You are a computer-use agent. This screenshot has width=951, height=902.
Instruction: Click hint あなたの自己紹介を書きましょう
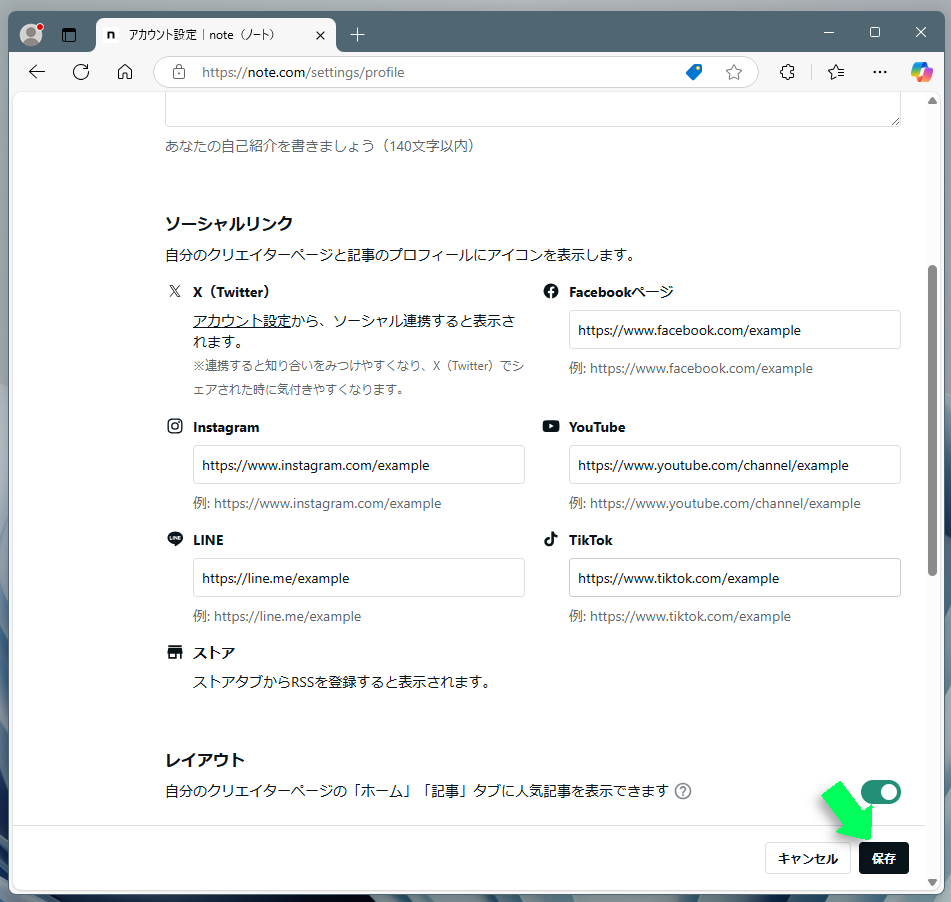(x=320, y=146)
